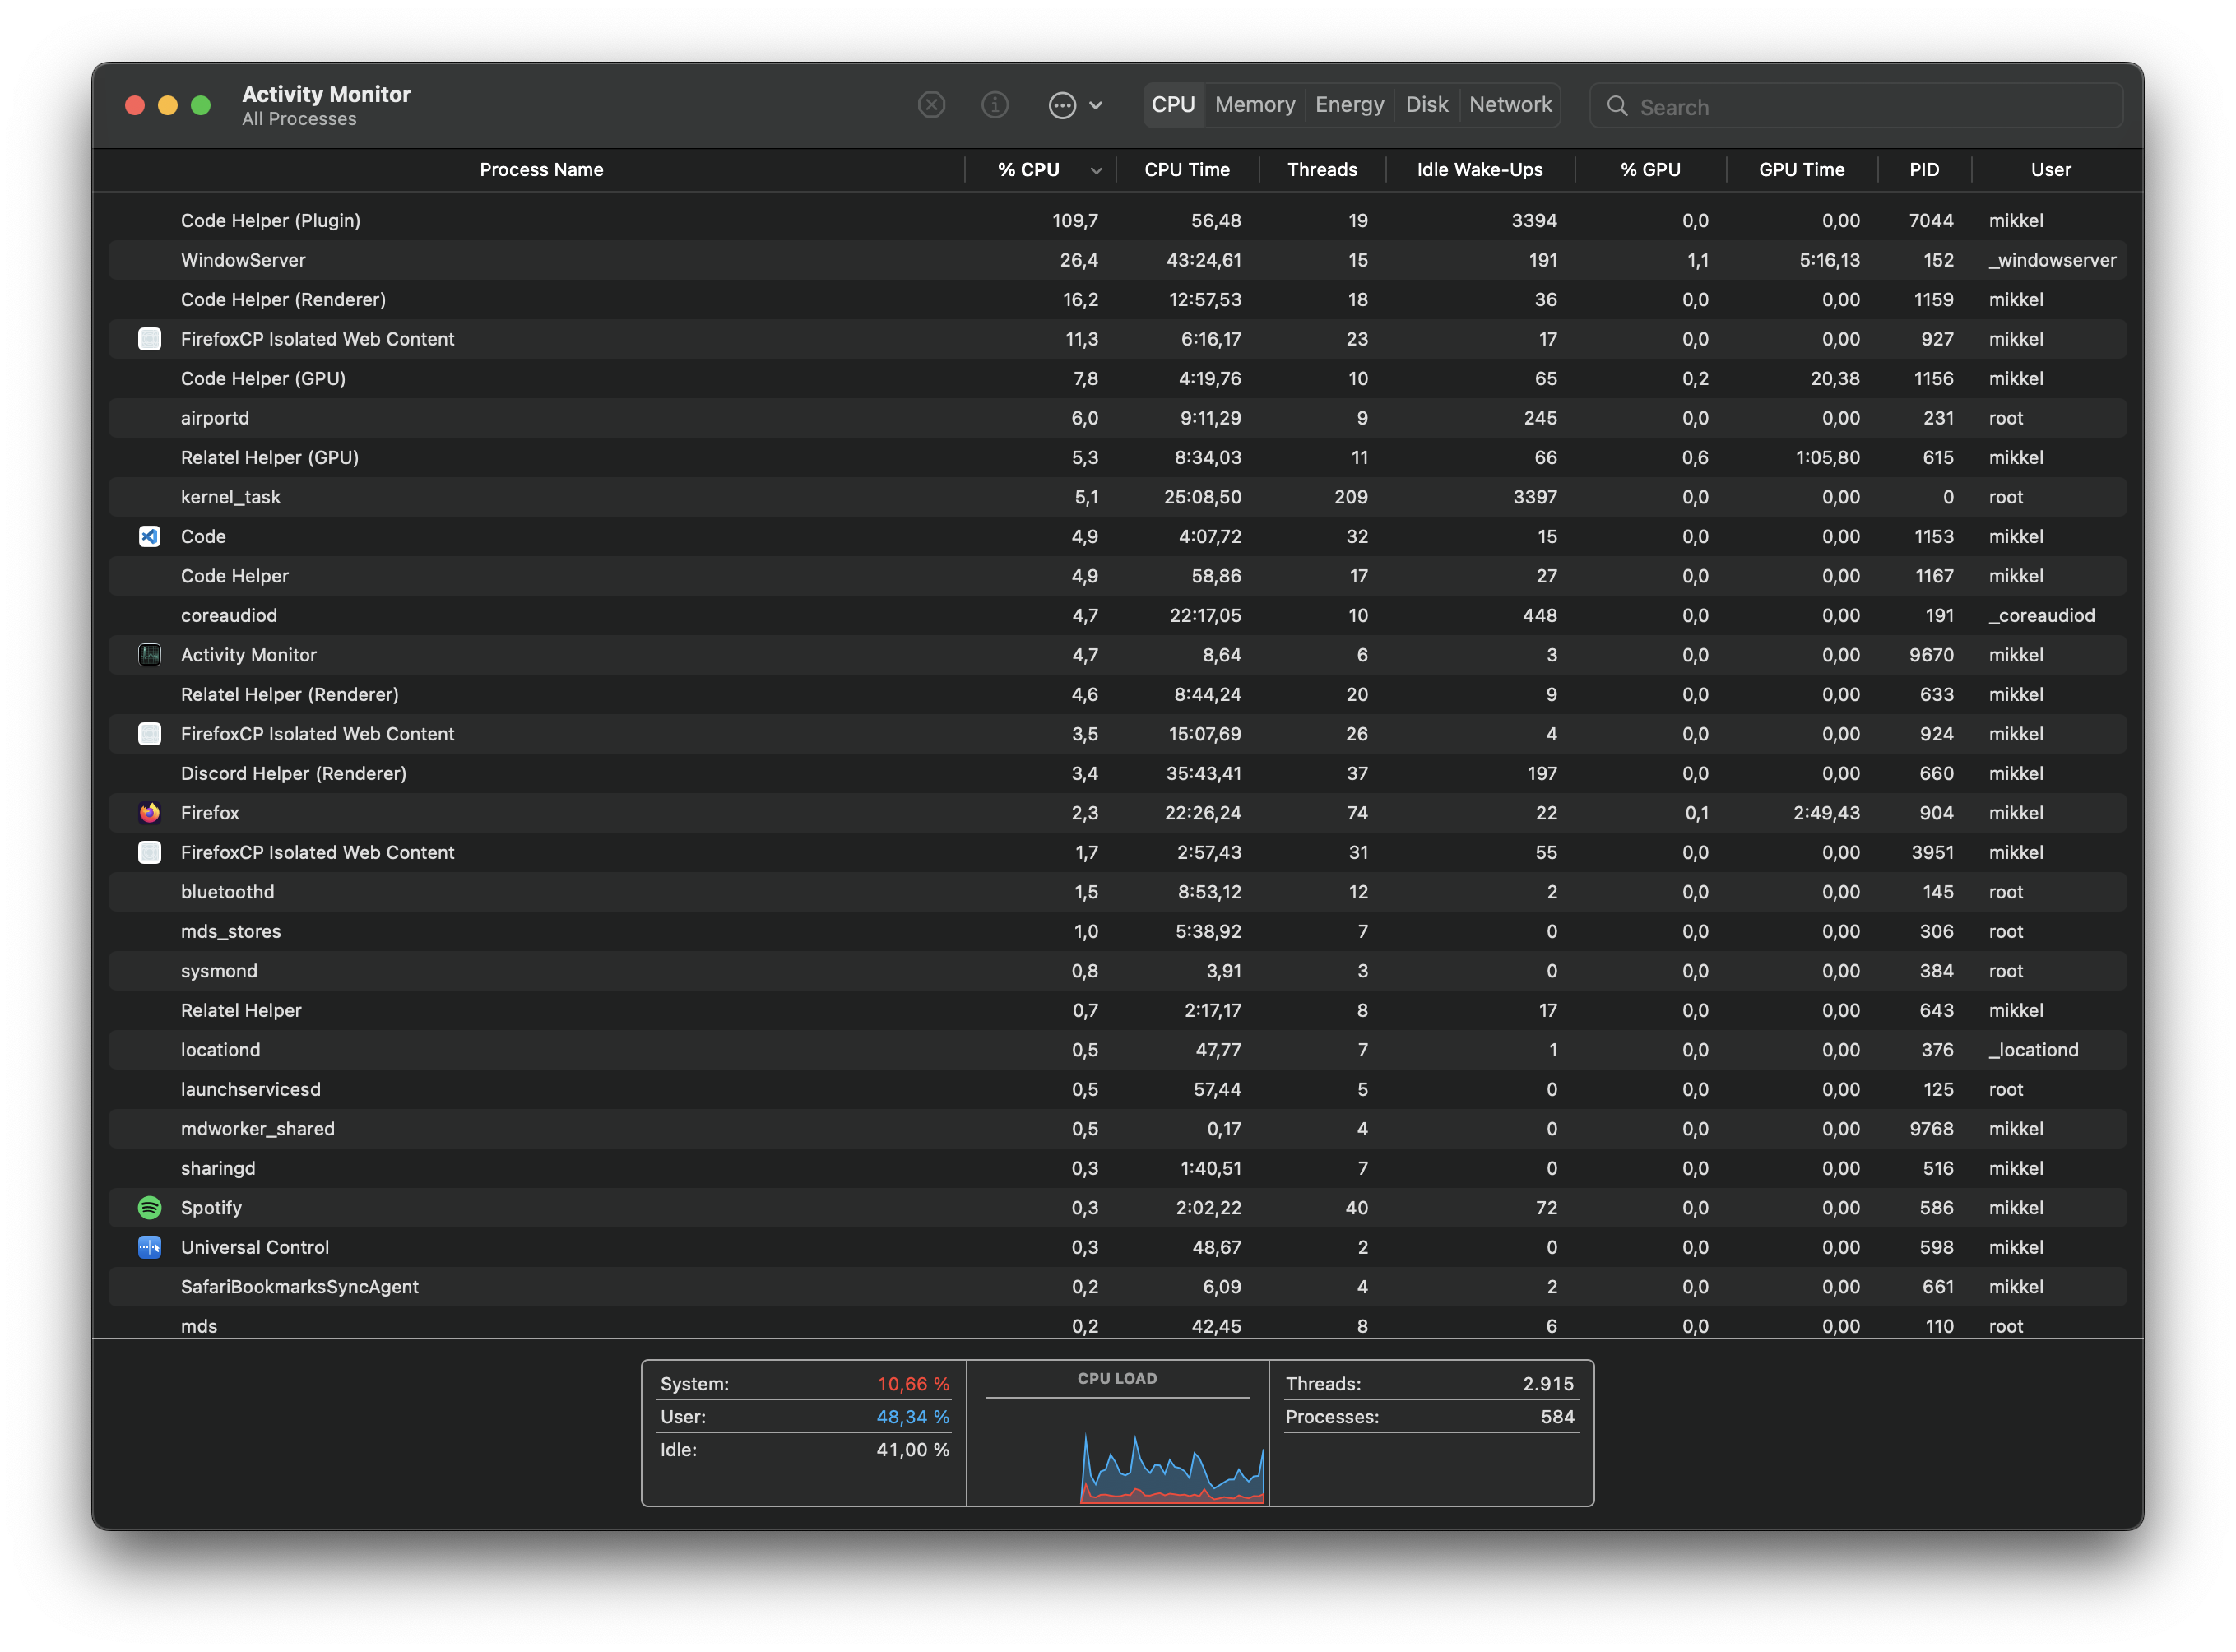2236x1652 pixels.
Task: Switch to the CPU tab
Action: point(1173,105)
